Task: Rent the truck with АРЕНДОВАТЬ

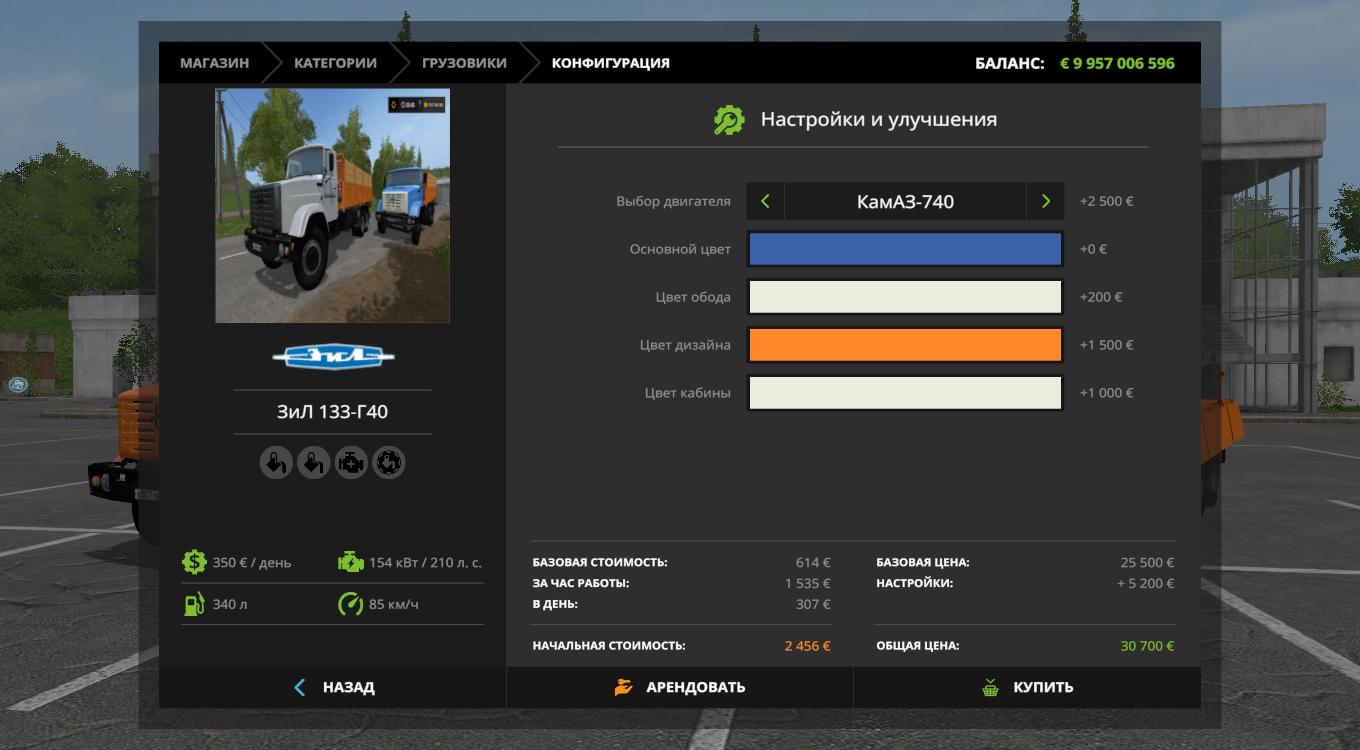Action: click(x=680, y=687)
